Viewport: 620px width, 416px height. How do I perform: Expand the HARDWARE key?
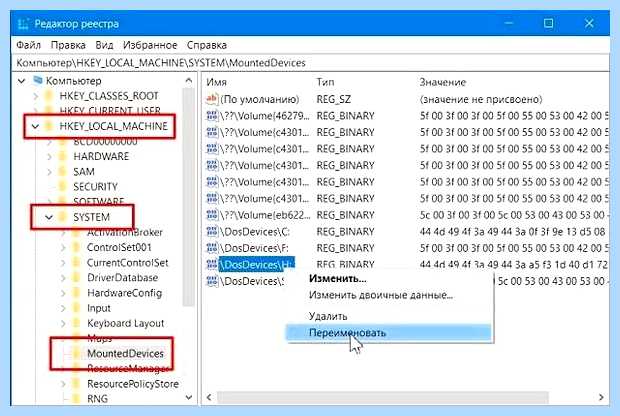click(49, 157)
